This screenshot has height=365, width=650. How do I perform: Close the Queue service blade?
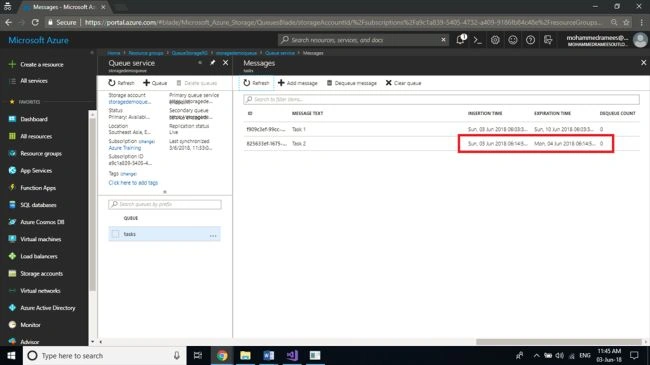pyautogui.click(x=225, y=63)
